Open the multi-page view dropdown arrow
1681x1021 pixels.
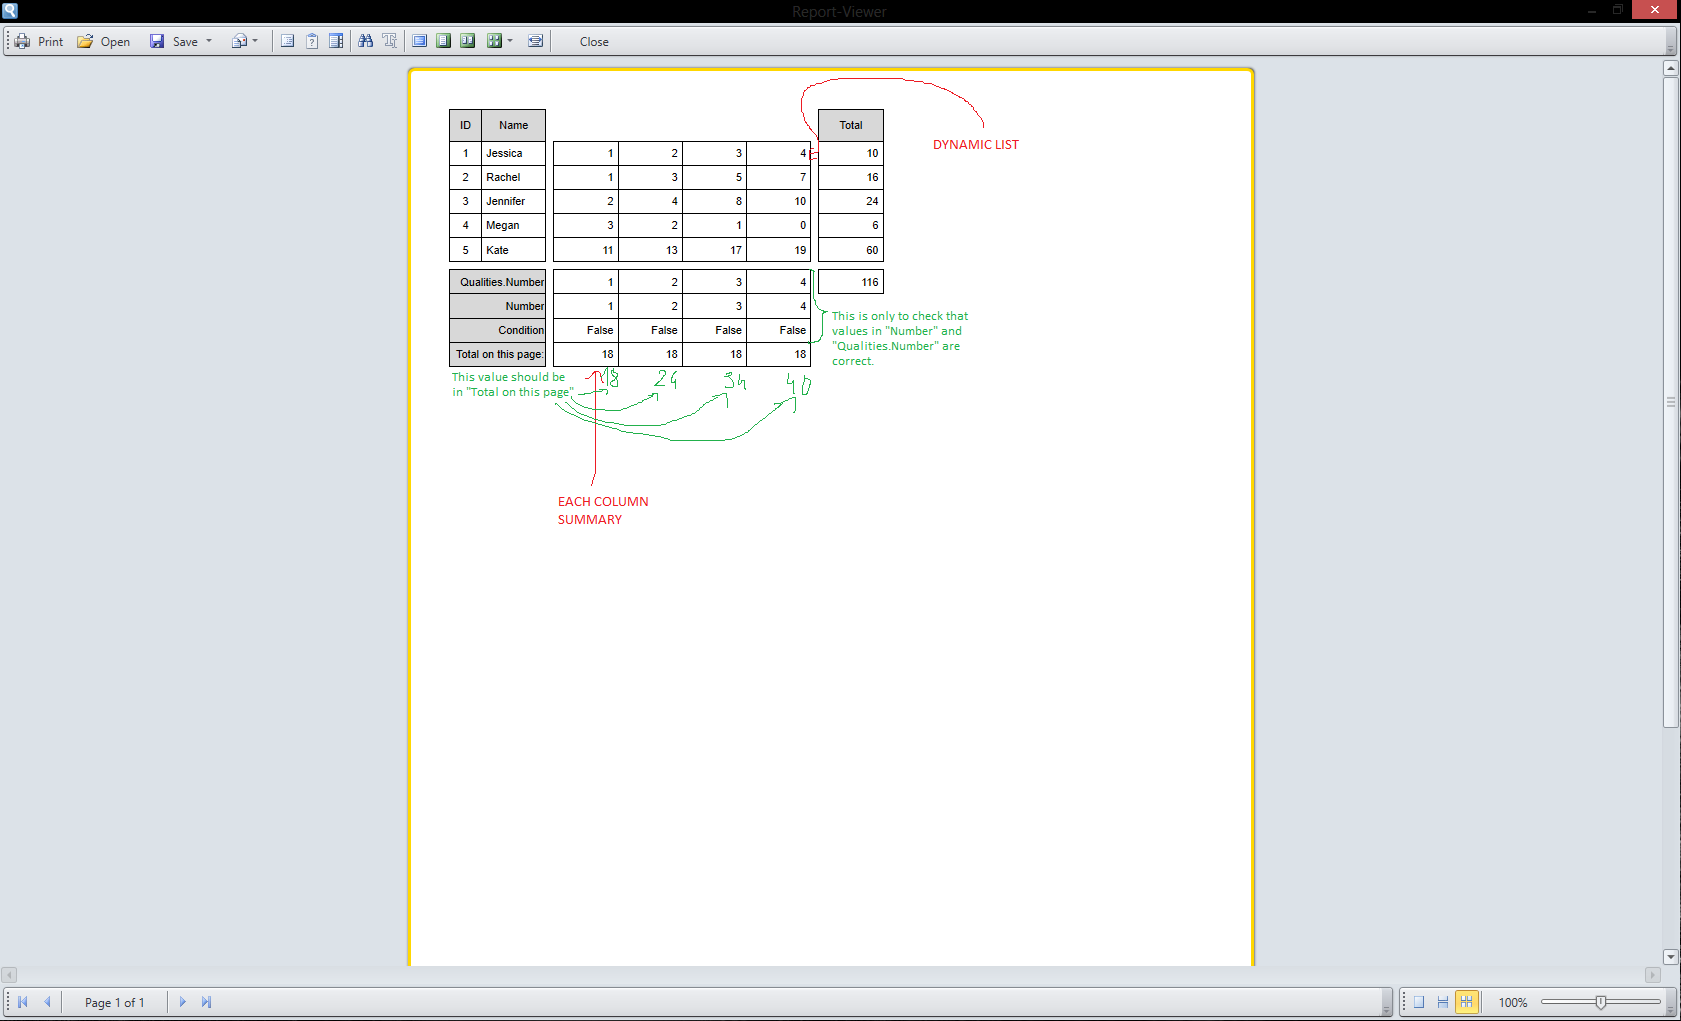pos(510,41)
